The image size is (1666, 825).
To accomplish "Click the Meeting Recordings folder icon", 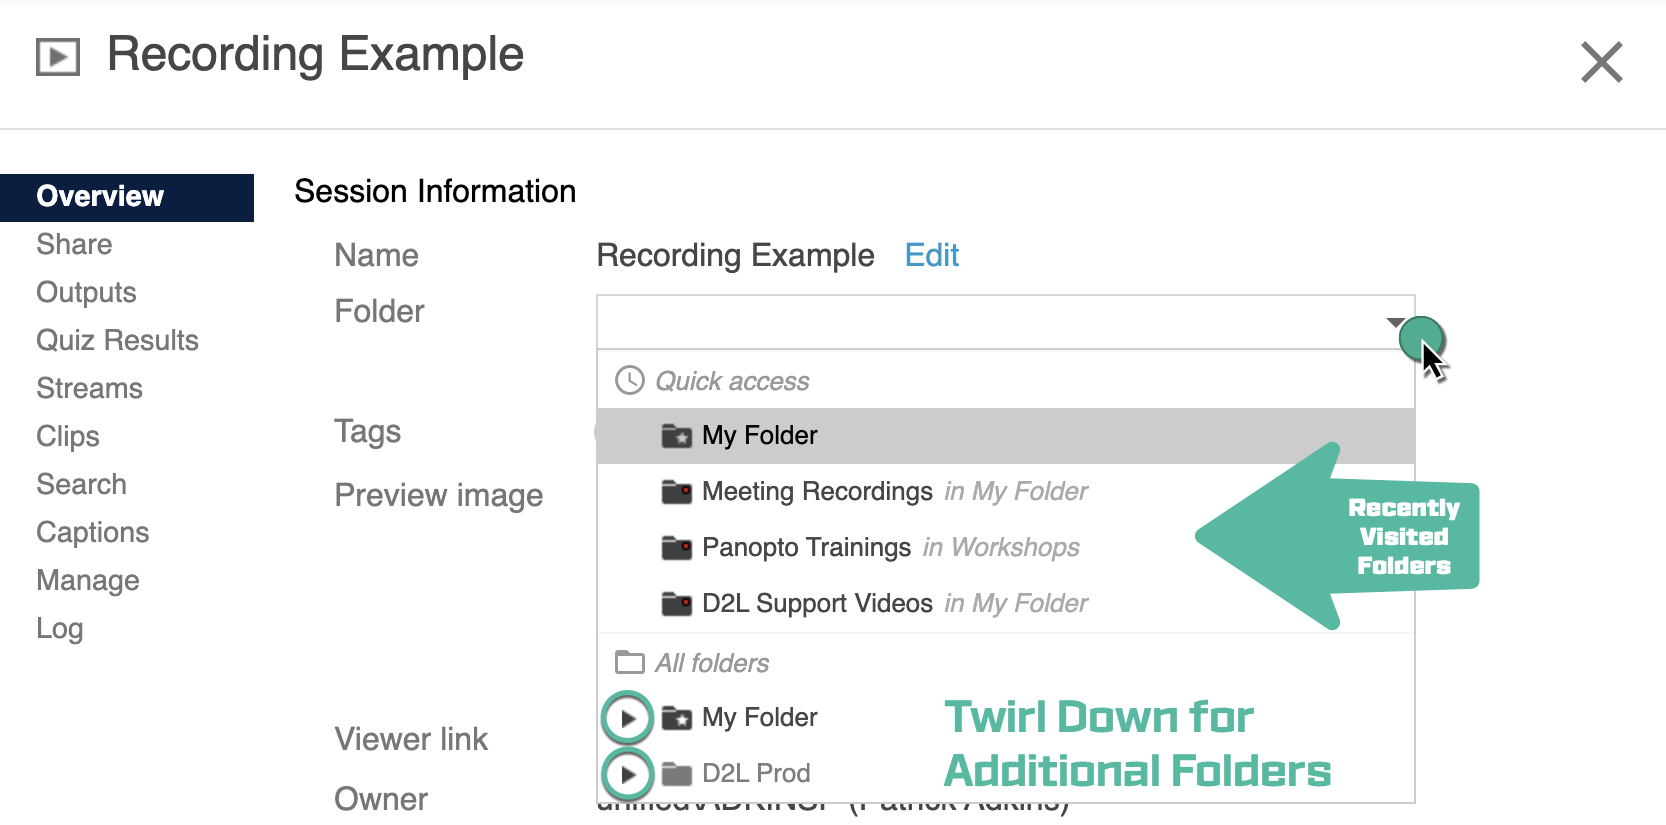I will [677, 492].
